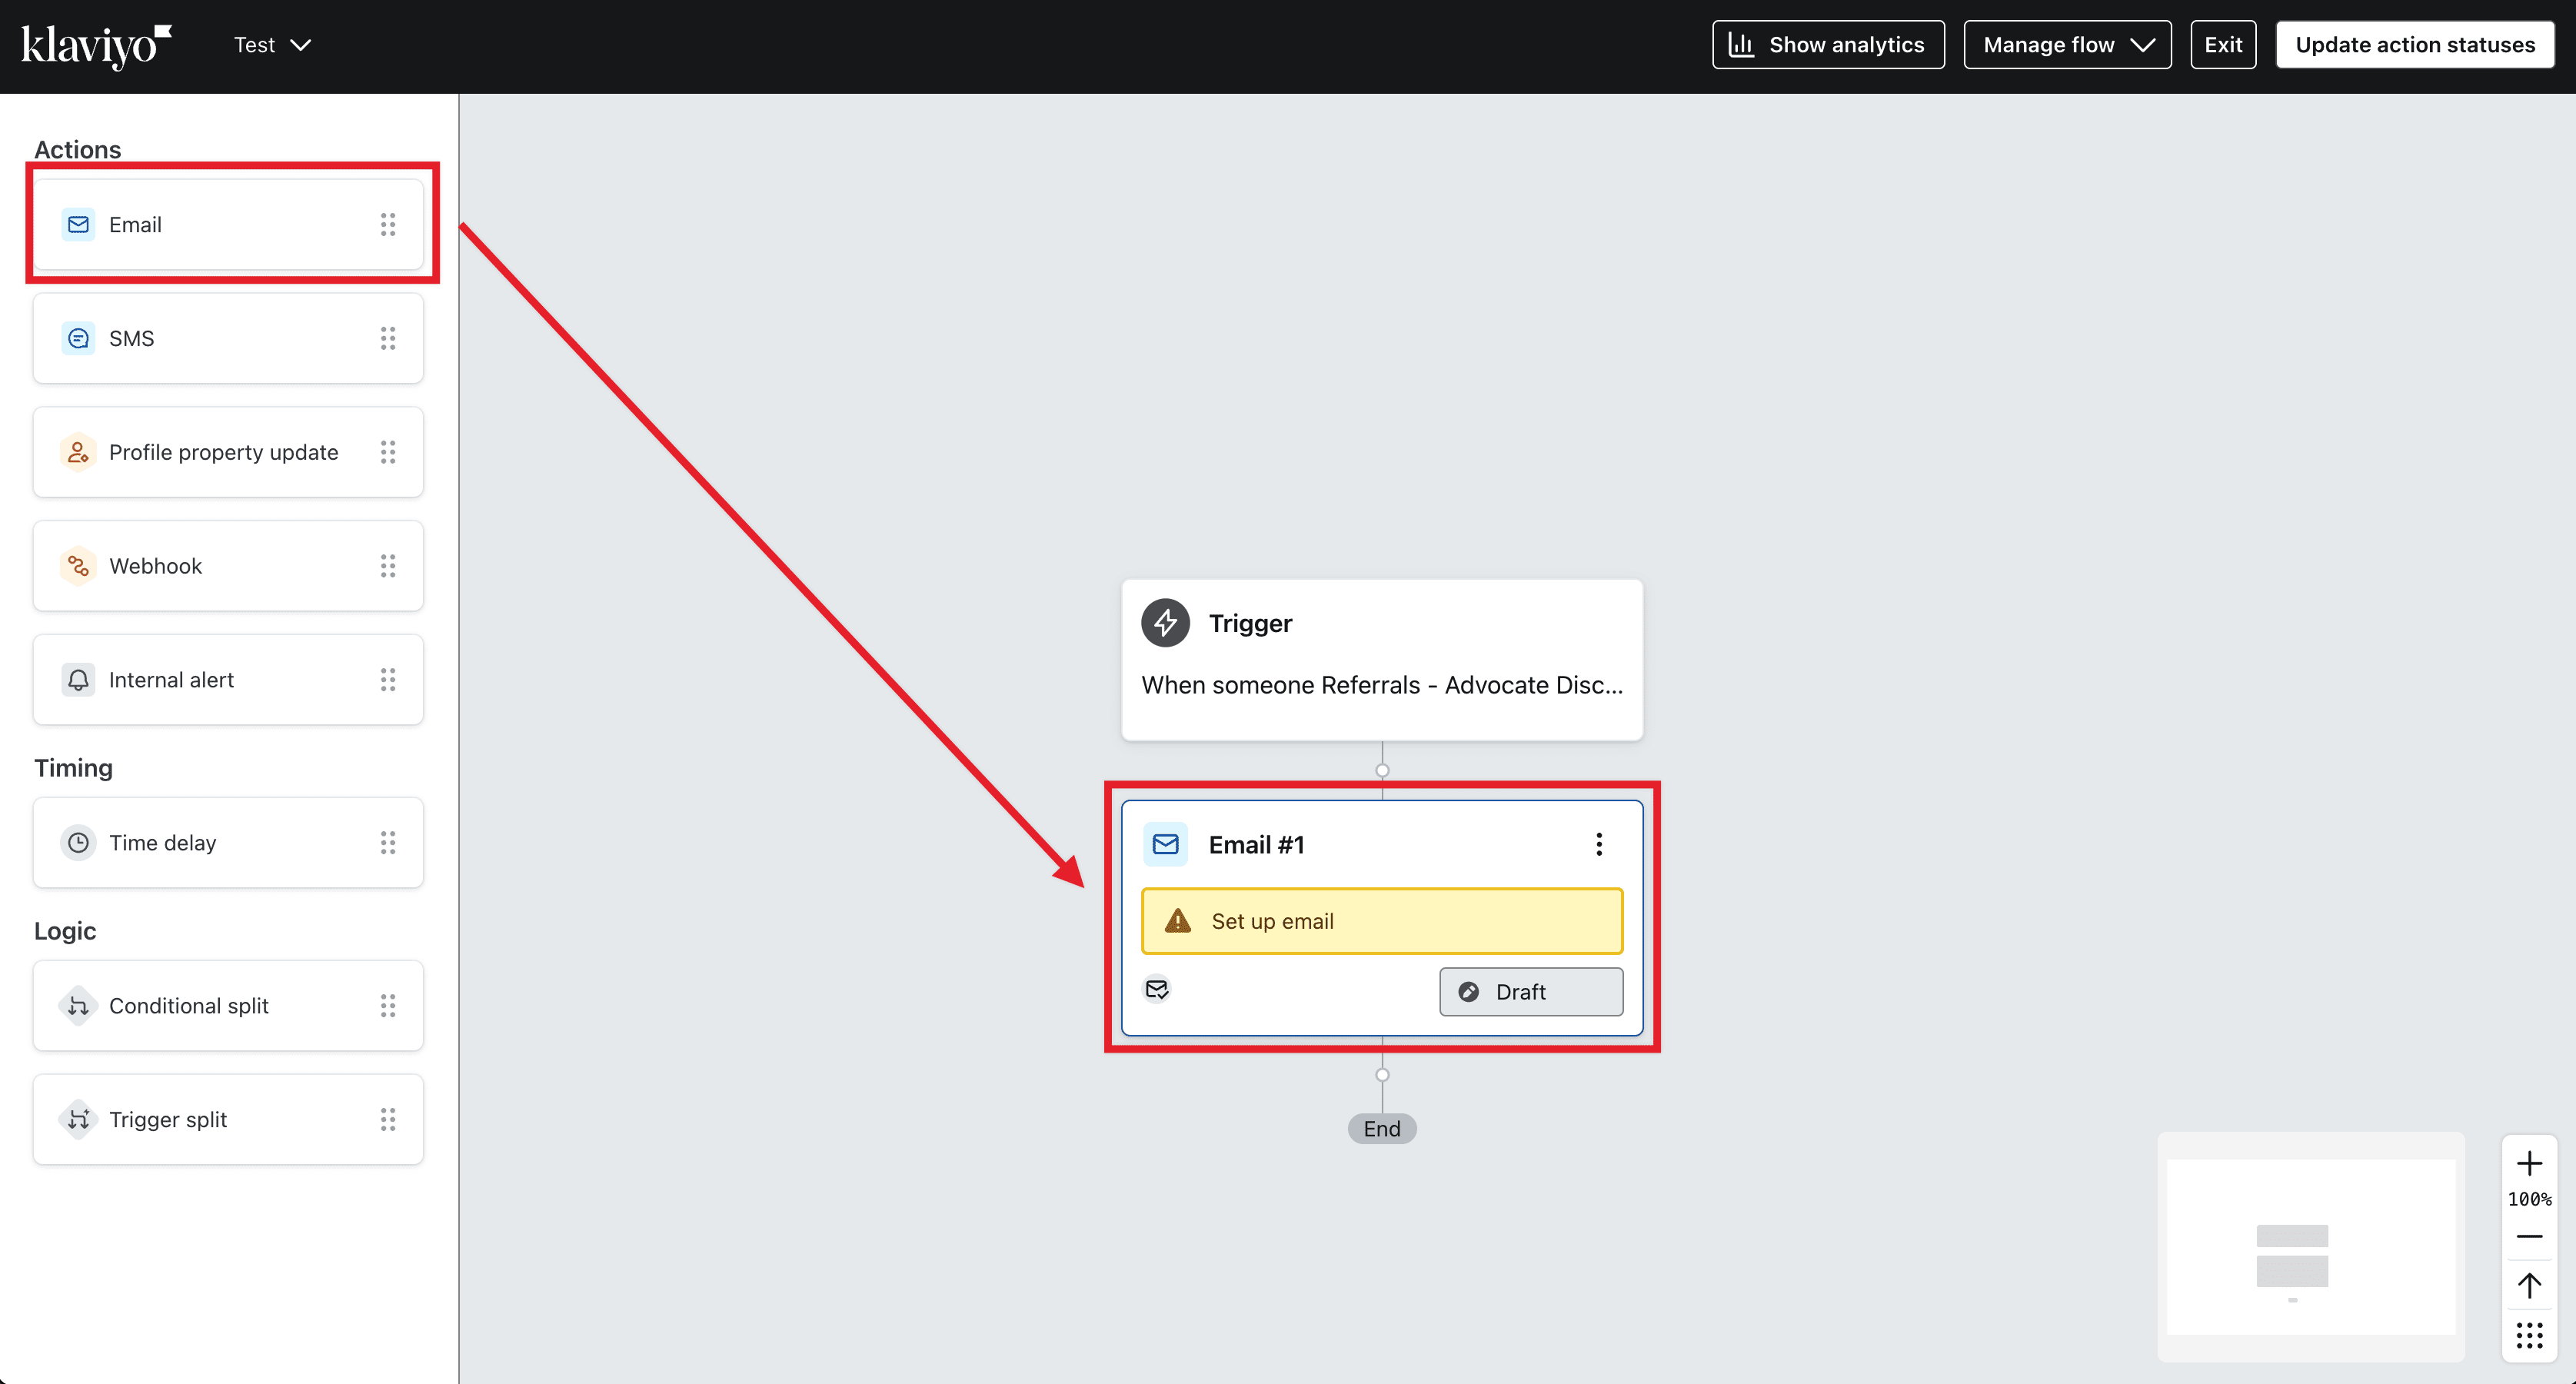2576x1384 pixels.
Task: Click the up arrow canvas icon
Action: [x=2529, y=1285]
